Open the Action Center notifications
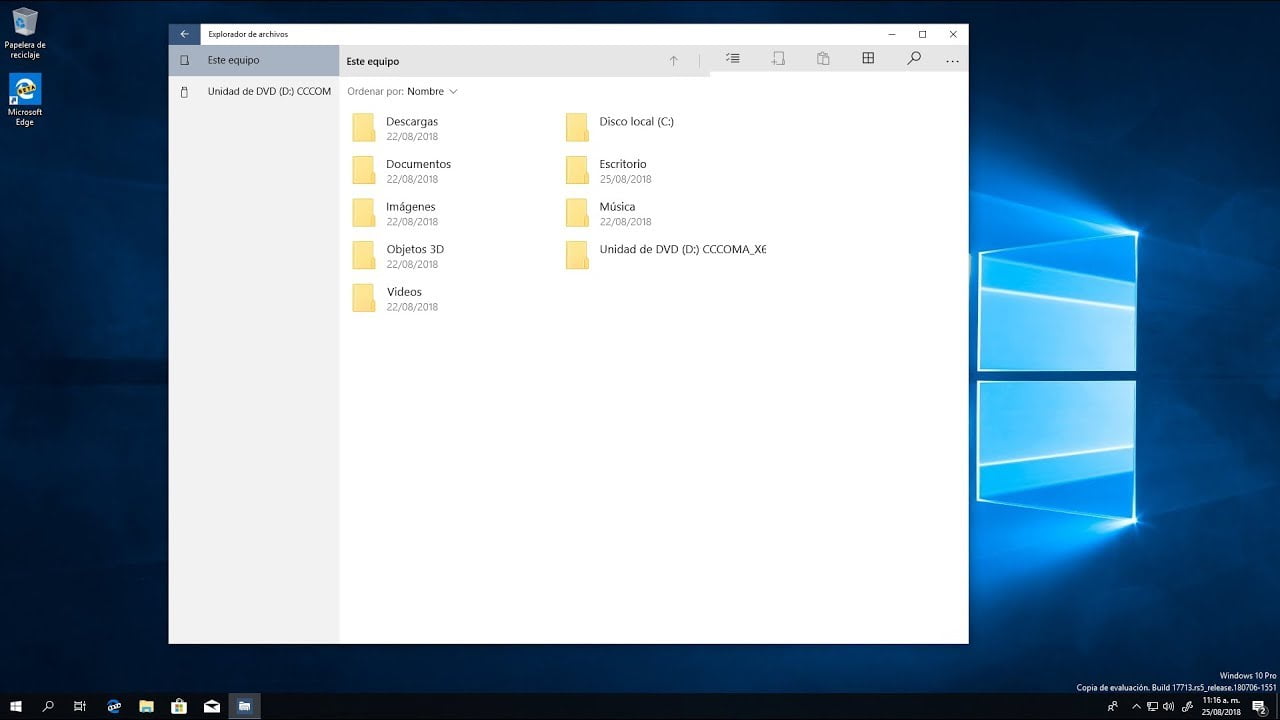This screenshot has height=720, width=1280. 1262,706
